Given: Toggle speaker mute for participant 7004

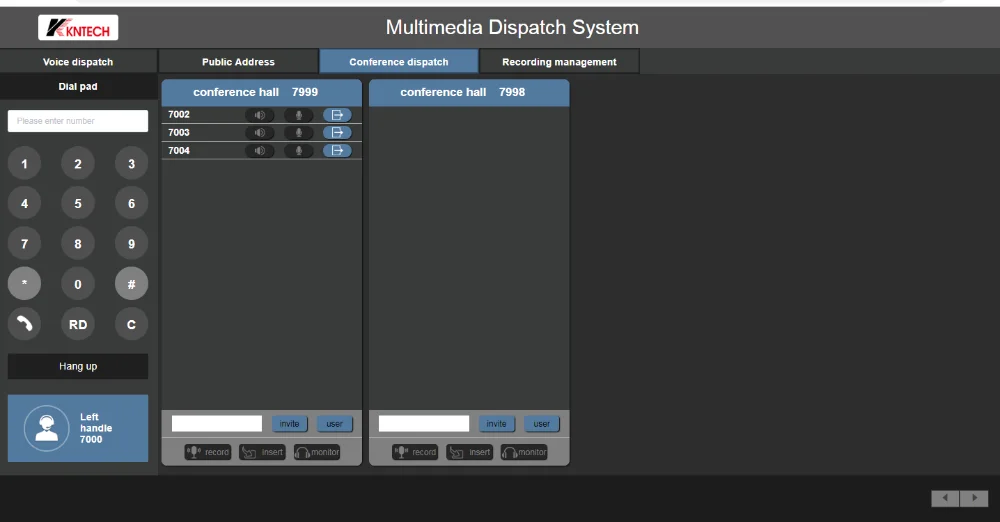Looking at the screenshot, I should point(259,151).
